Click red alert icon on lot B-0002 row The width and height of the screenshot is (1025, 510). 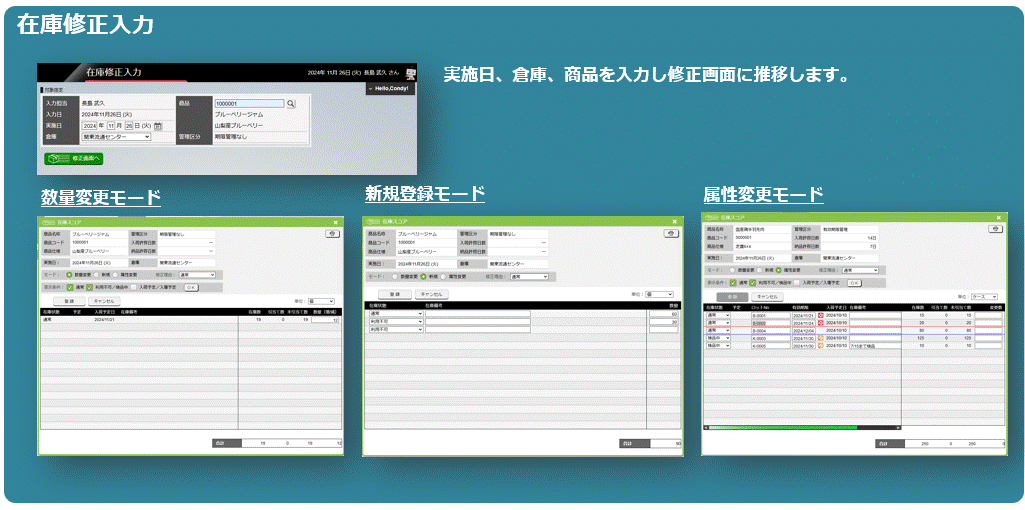pos(821,323)
